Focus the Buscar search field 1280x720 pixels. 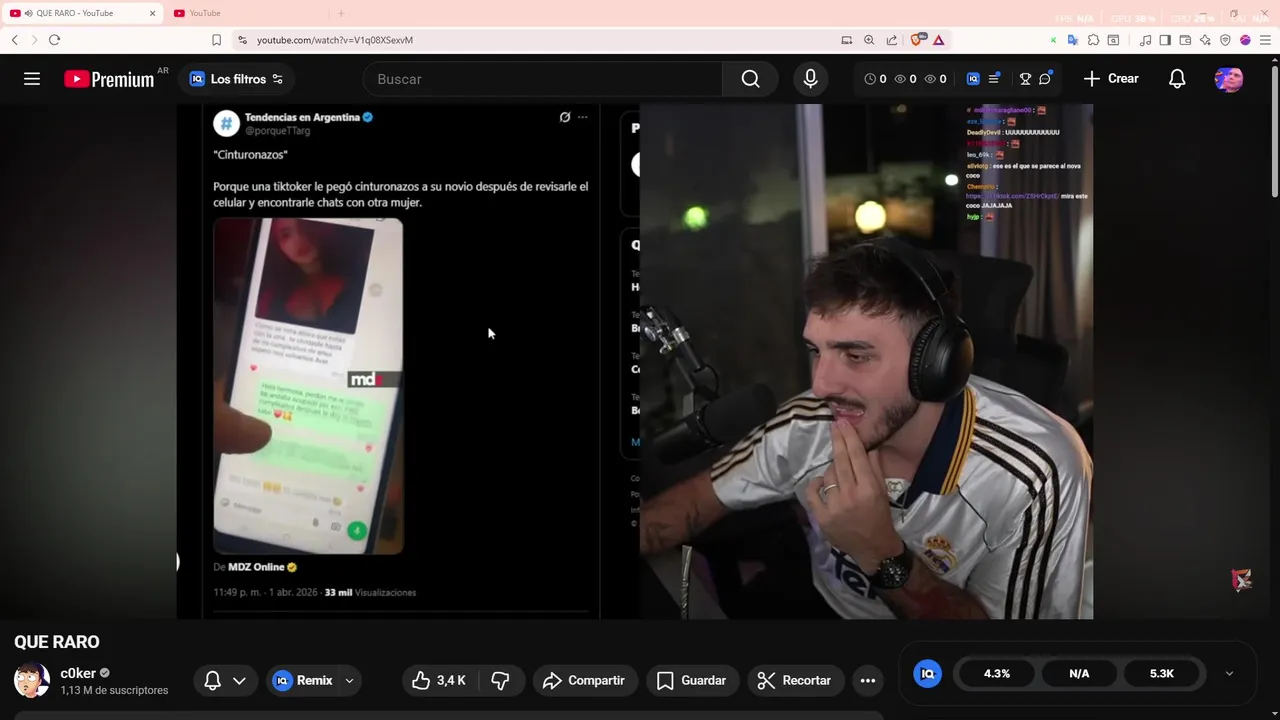tap(543, 79)
